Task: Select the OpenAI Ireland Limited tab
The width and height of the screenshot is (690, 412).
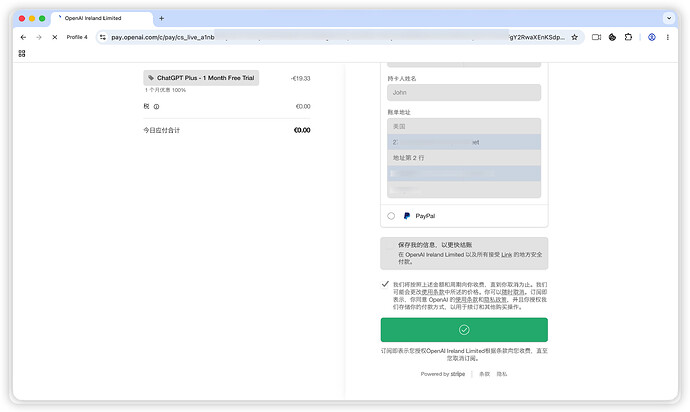Action: [102, 18]
